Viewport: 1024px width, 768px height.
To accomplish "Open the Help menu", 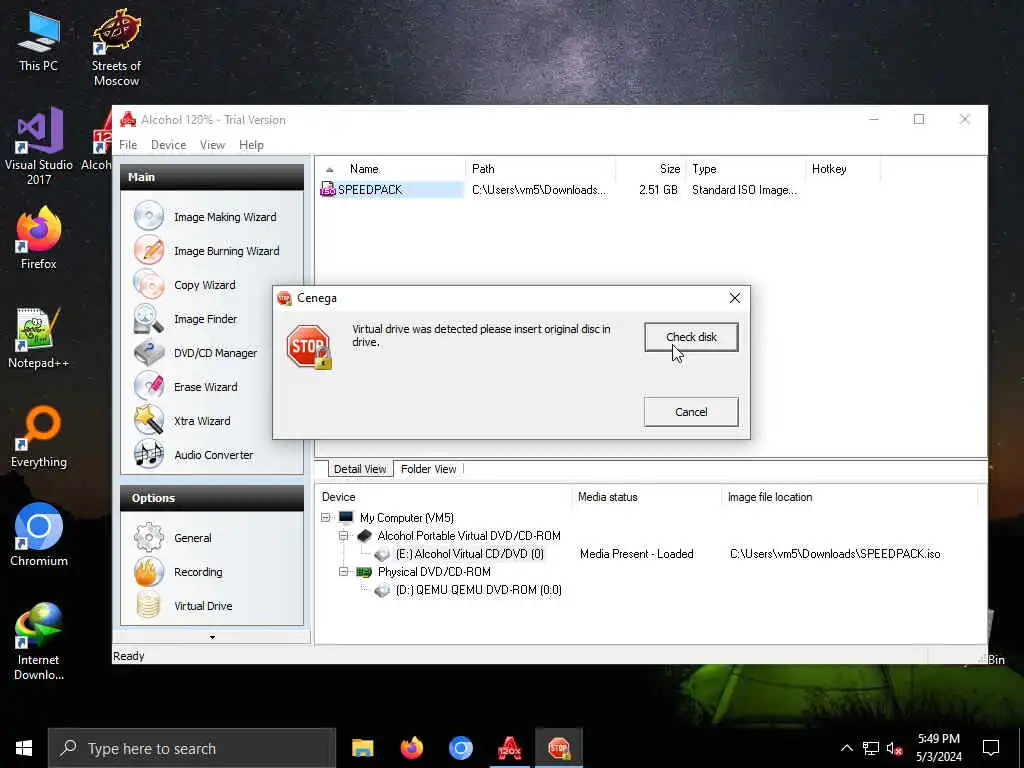I will (251, 145).
